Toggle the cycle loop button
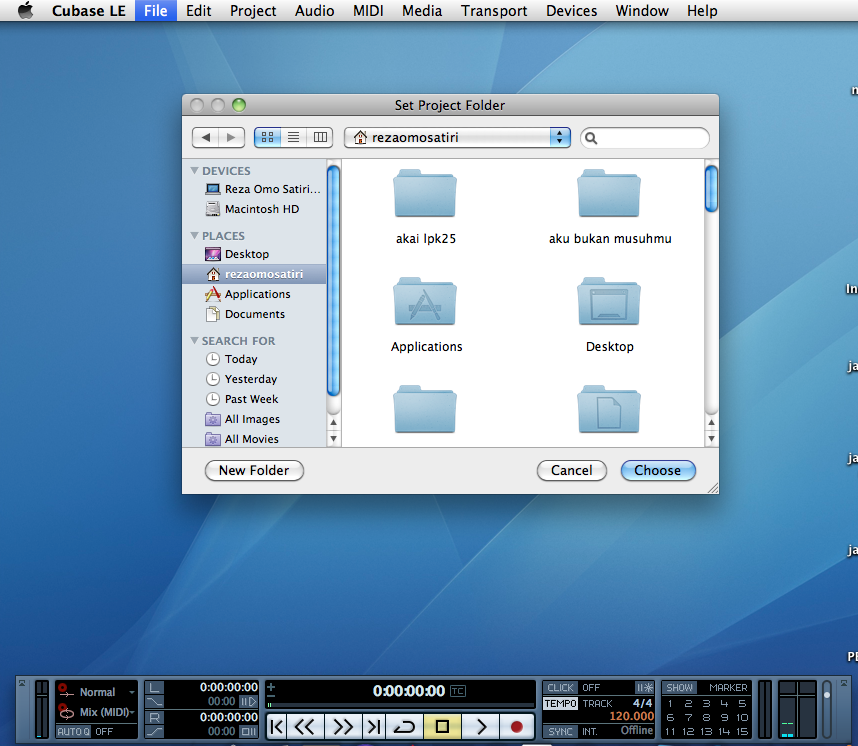Image resolution: width=858 pixels, height=746 pixels. coord(404,727)
